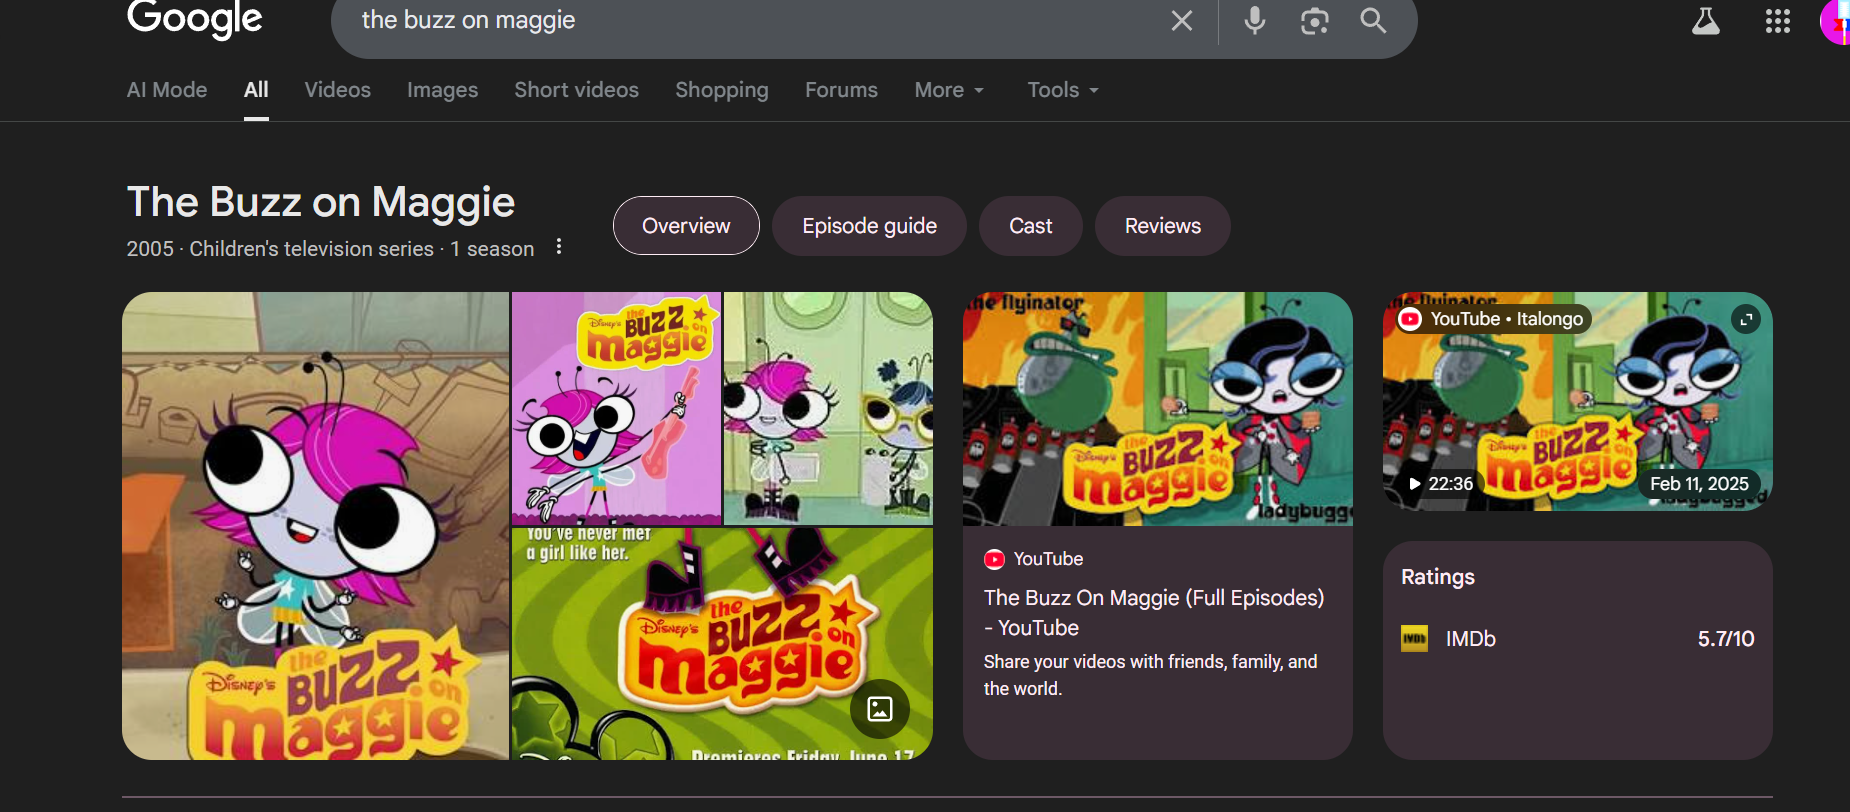1850x812 pixels.
Task: Switch to the Videos tab
Action: click(x=337, y=90)
